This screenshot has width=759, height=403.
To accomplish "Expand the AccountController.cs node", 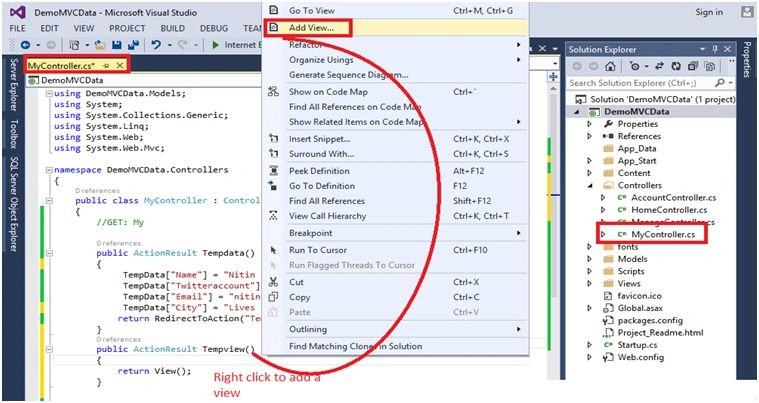I will pos(603,197).
